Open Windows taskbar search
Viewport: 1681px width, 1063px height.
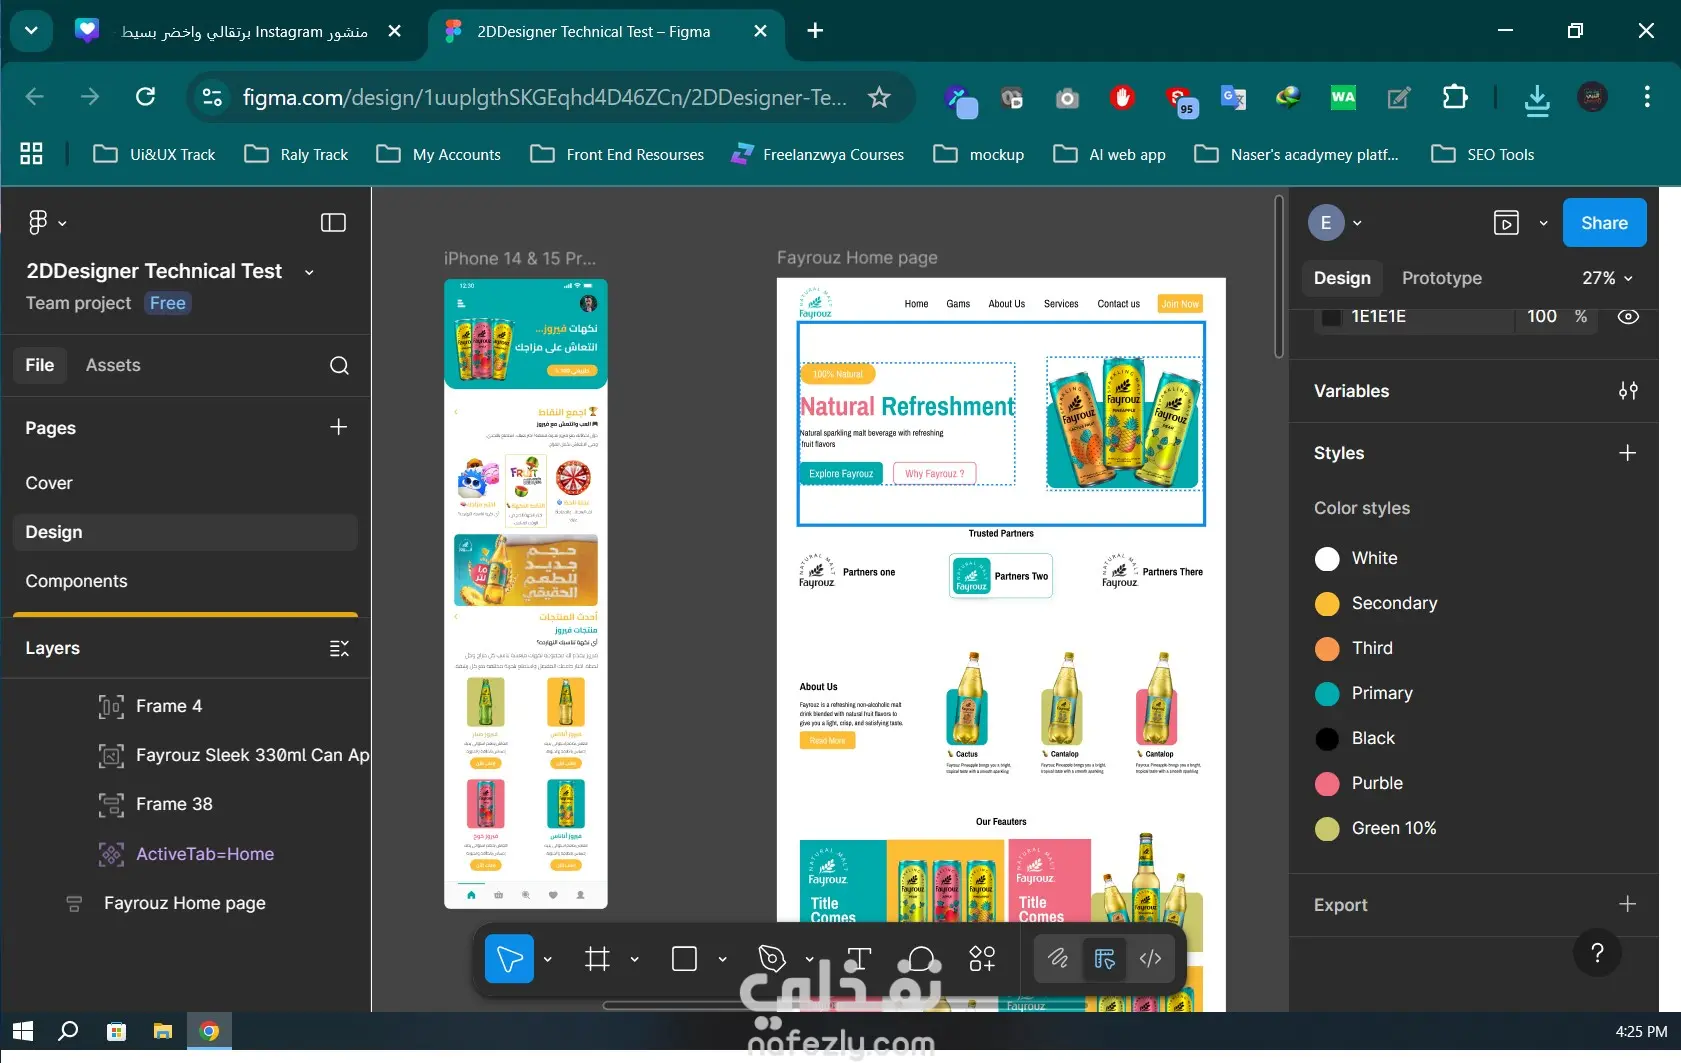(x=68, y=1031)
